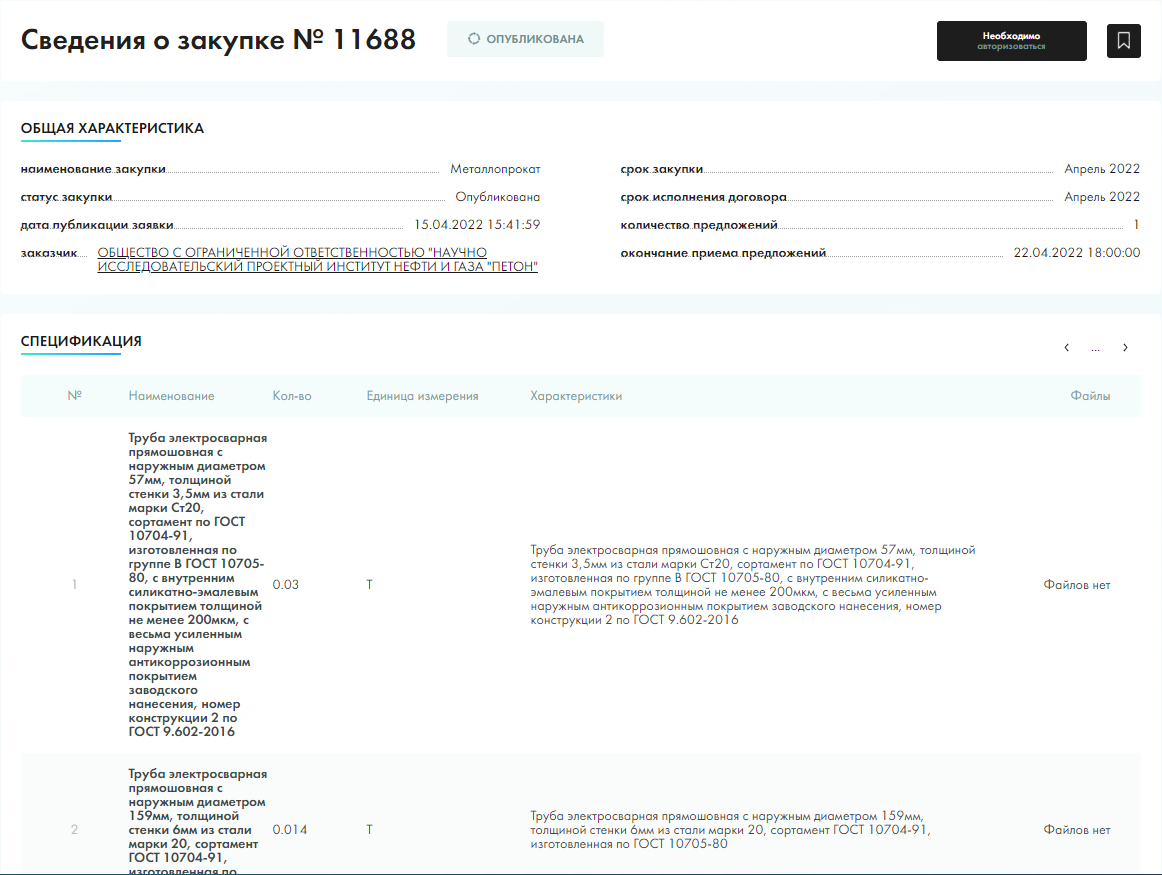Click 'срок закупки' value Апрель 2022
This screenshot has height=875, width=1162.
(x=1102, y=169)
